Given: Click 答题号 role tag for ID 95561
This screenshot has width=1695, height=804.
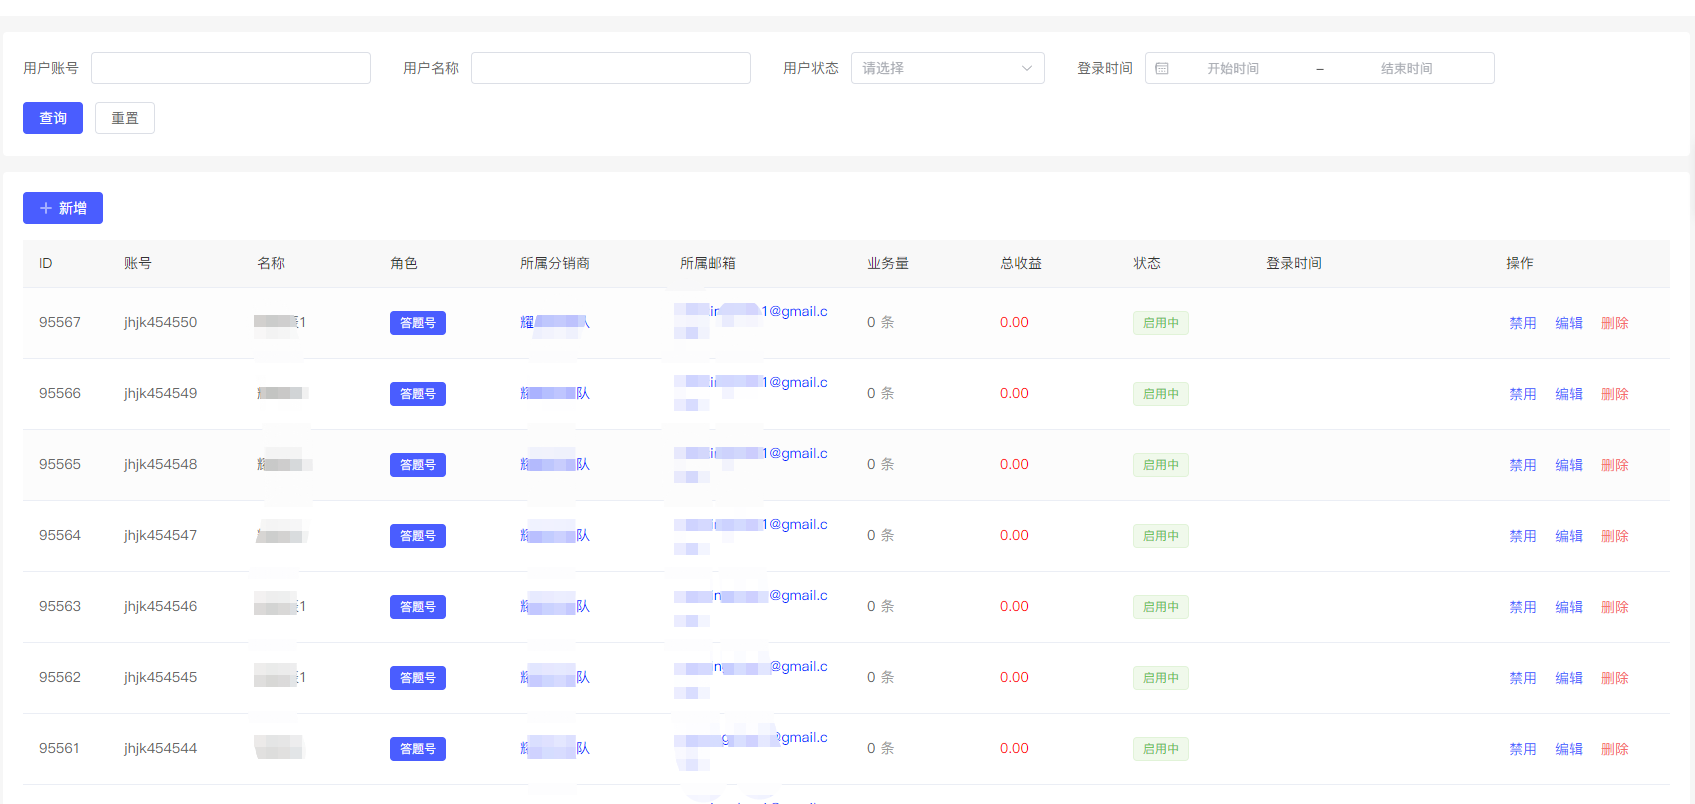Looking at the screenshot, I should point(417,749).
